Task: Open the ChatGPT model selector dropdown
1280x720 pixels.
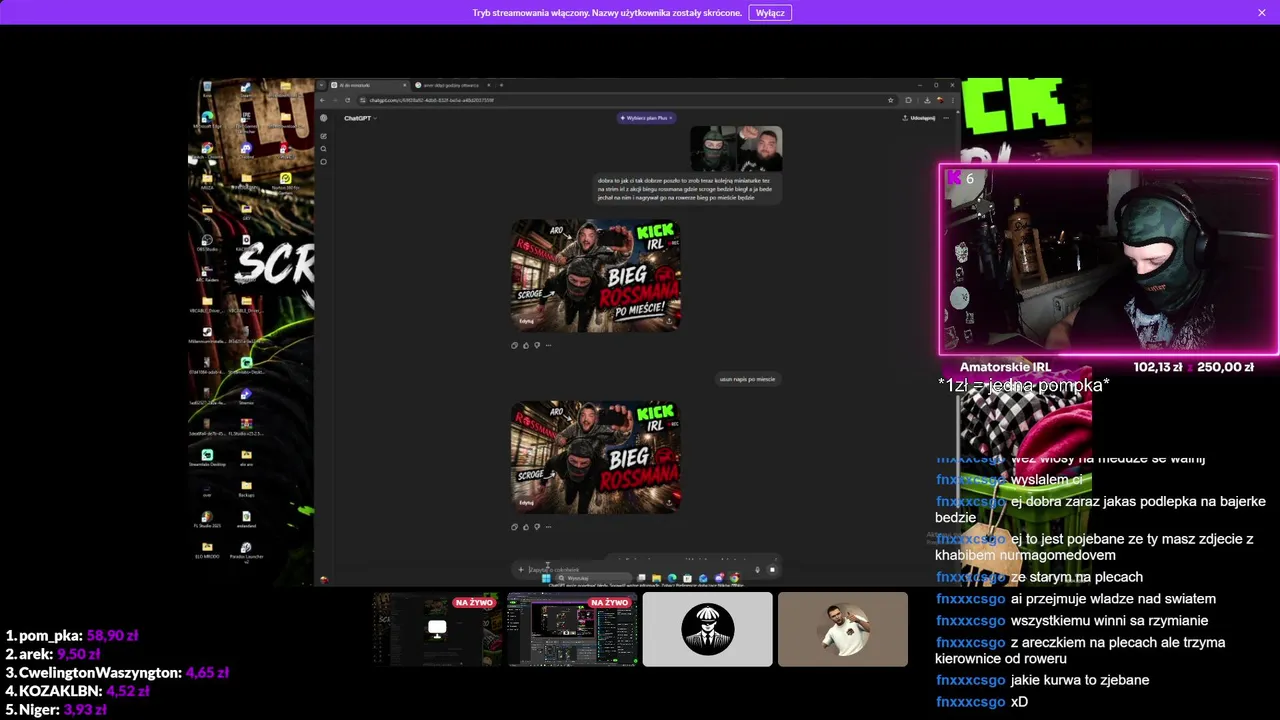Action: [x=361, y=118]
